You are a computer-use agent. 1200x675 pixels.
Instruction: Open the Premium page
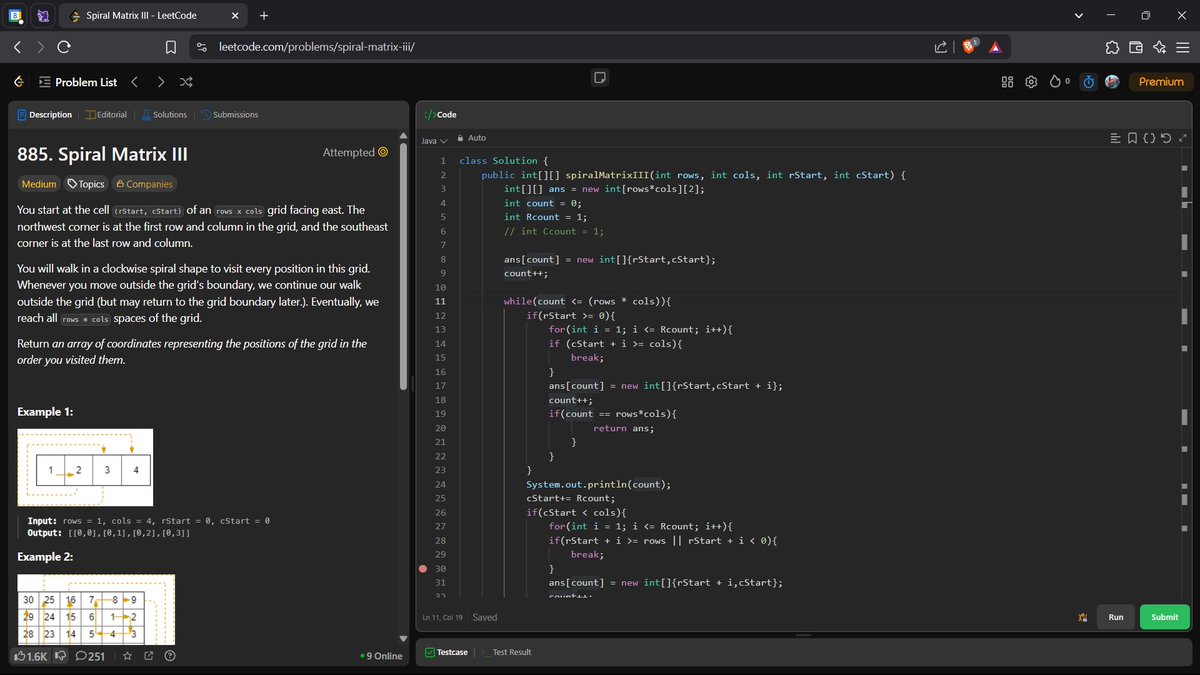pyautogui.click(x=1160, y=82)
